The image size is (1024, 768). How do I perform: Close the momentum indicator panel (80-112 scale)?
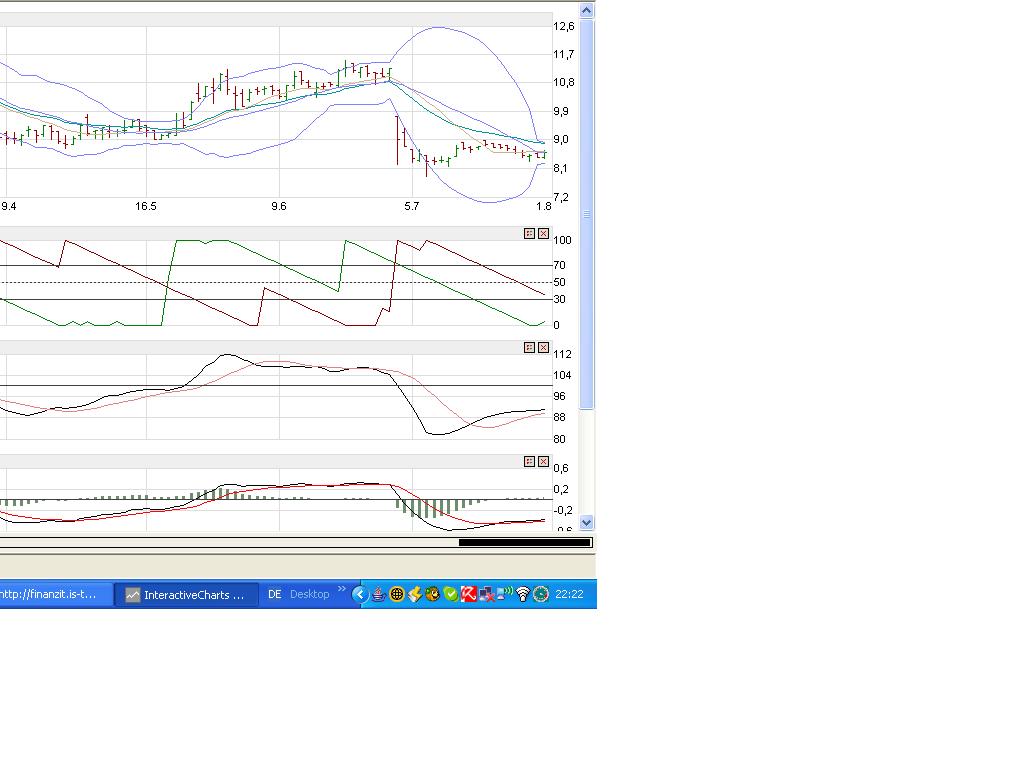click(x=543, y=347)
